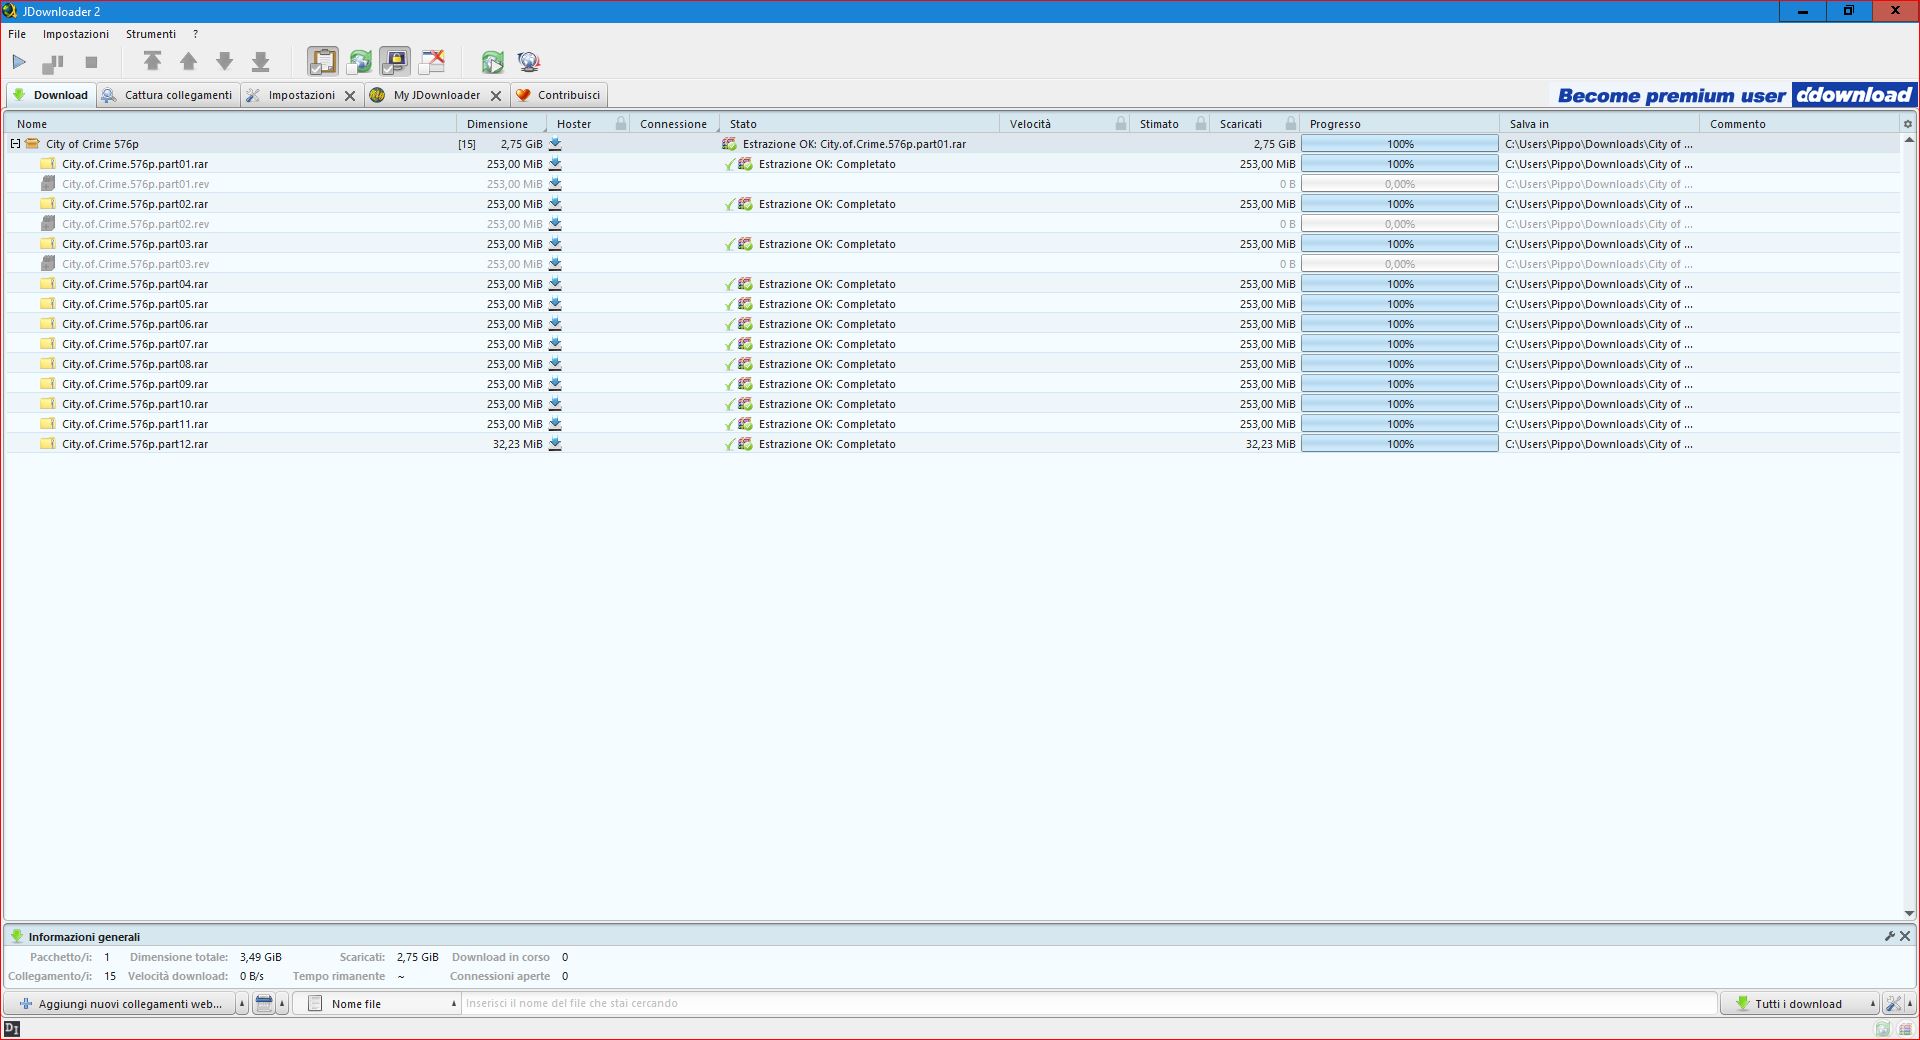
Task: Open the File menu
Action: 17,34
